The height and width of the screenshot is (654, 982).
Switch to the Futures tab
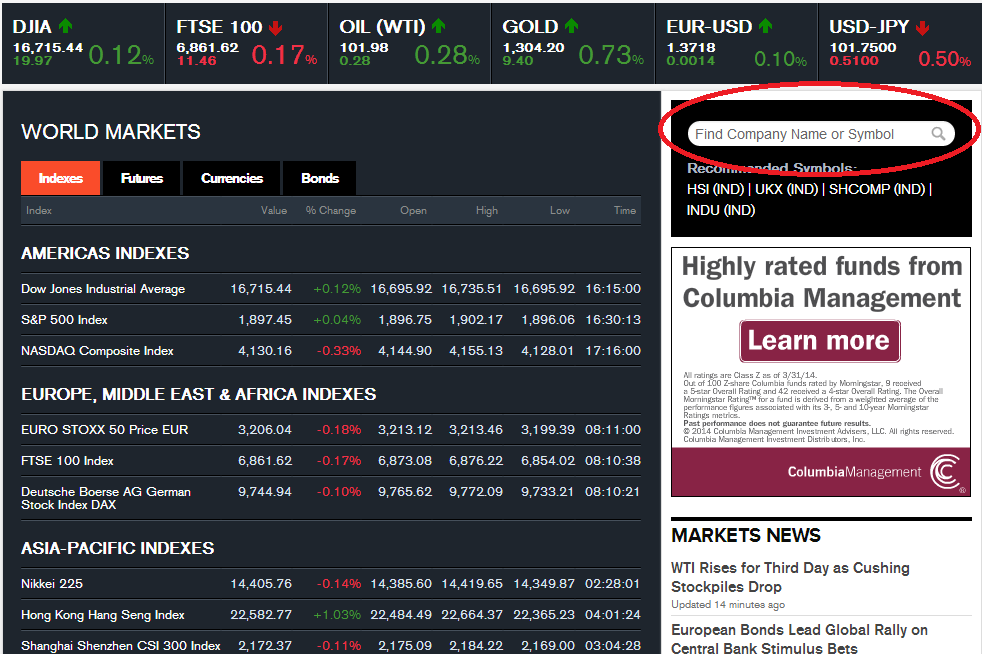(x=142, y=178)
